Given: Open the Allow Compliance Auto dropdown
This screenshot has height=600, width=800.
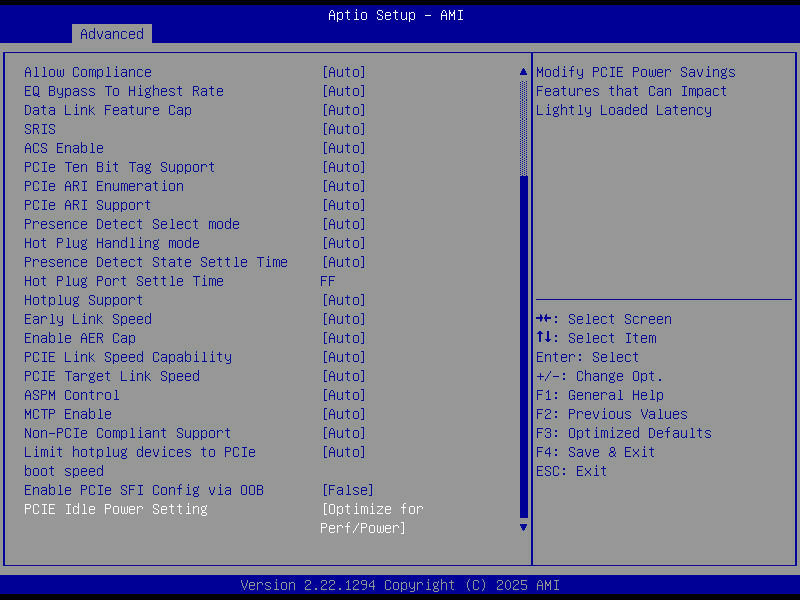Looking at the screenshot, I should tap(344, 71).
